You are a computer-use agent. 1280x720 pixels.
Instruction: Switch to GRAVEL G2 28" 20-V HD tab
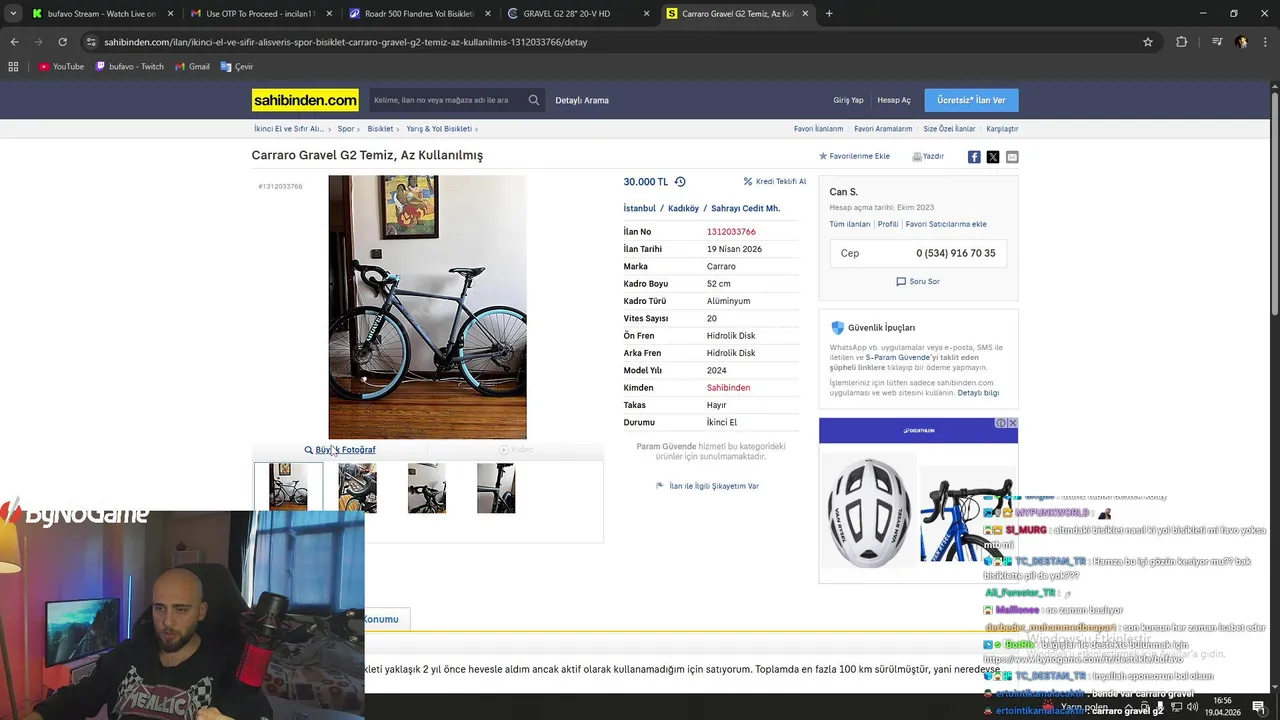576,14
